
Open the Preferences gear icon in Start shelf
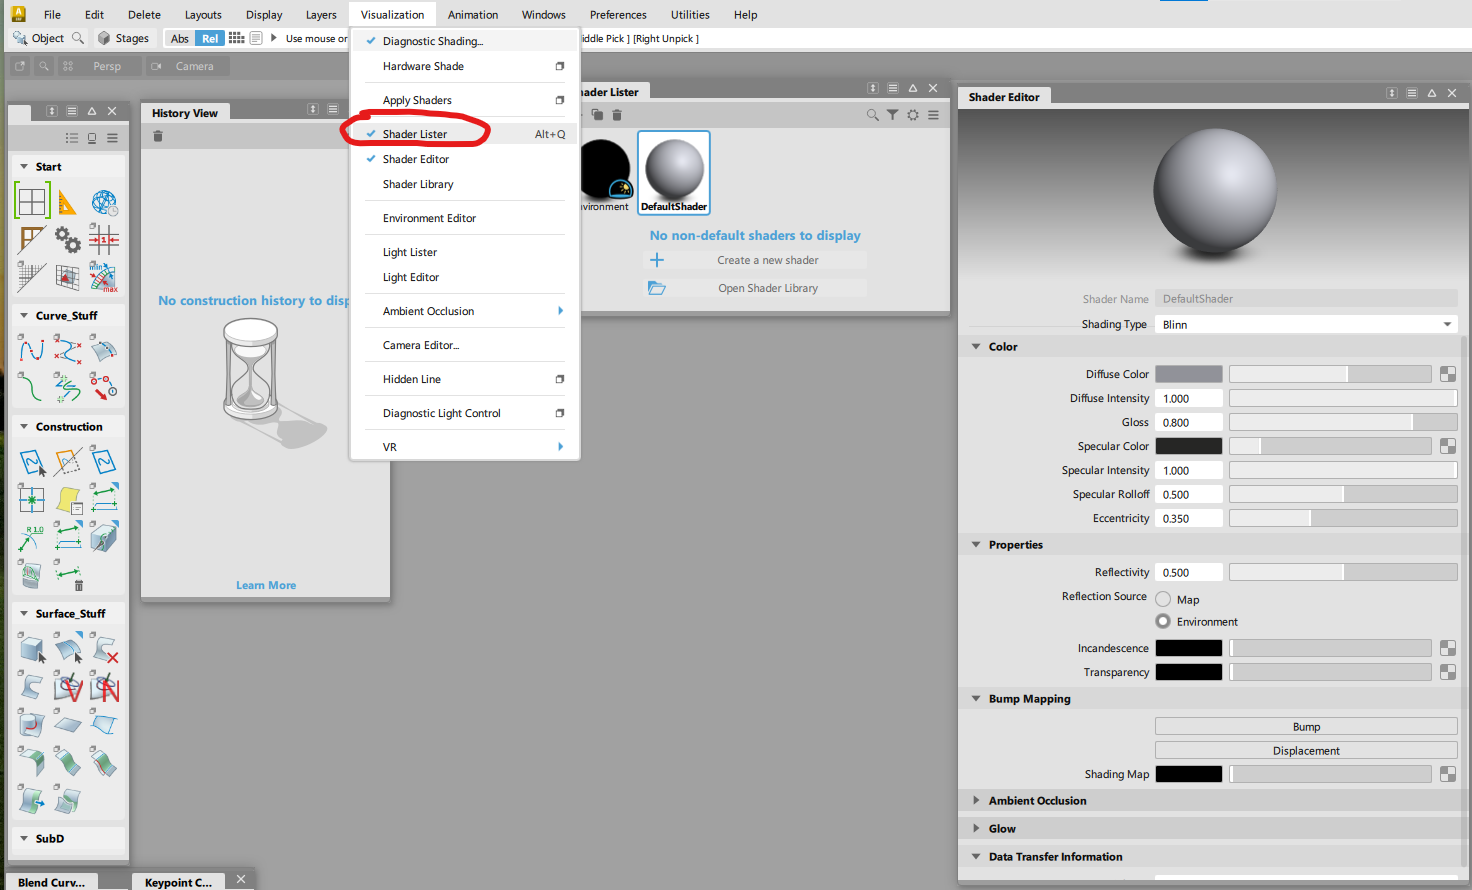69,239
